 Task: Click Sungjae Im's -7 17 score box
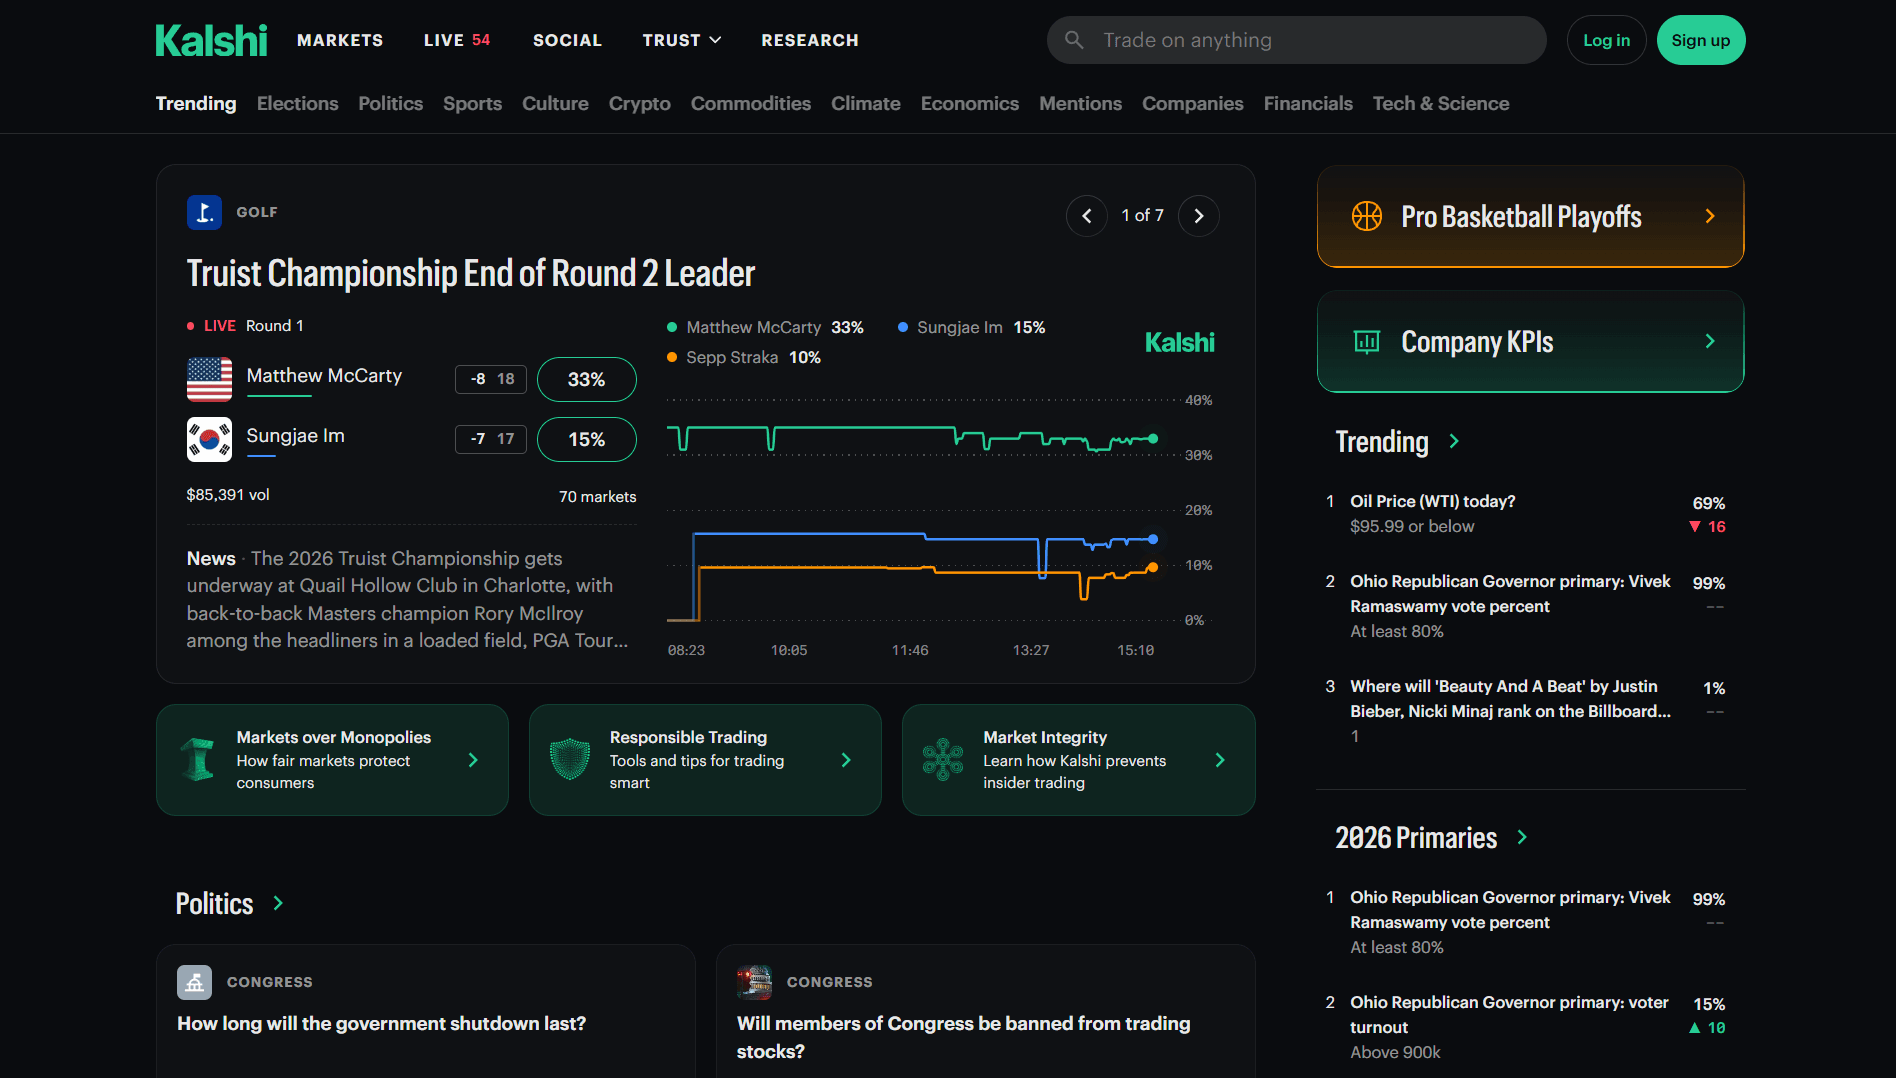(491, 439)
